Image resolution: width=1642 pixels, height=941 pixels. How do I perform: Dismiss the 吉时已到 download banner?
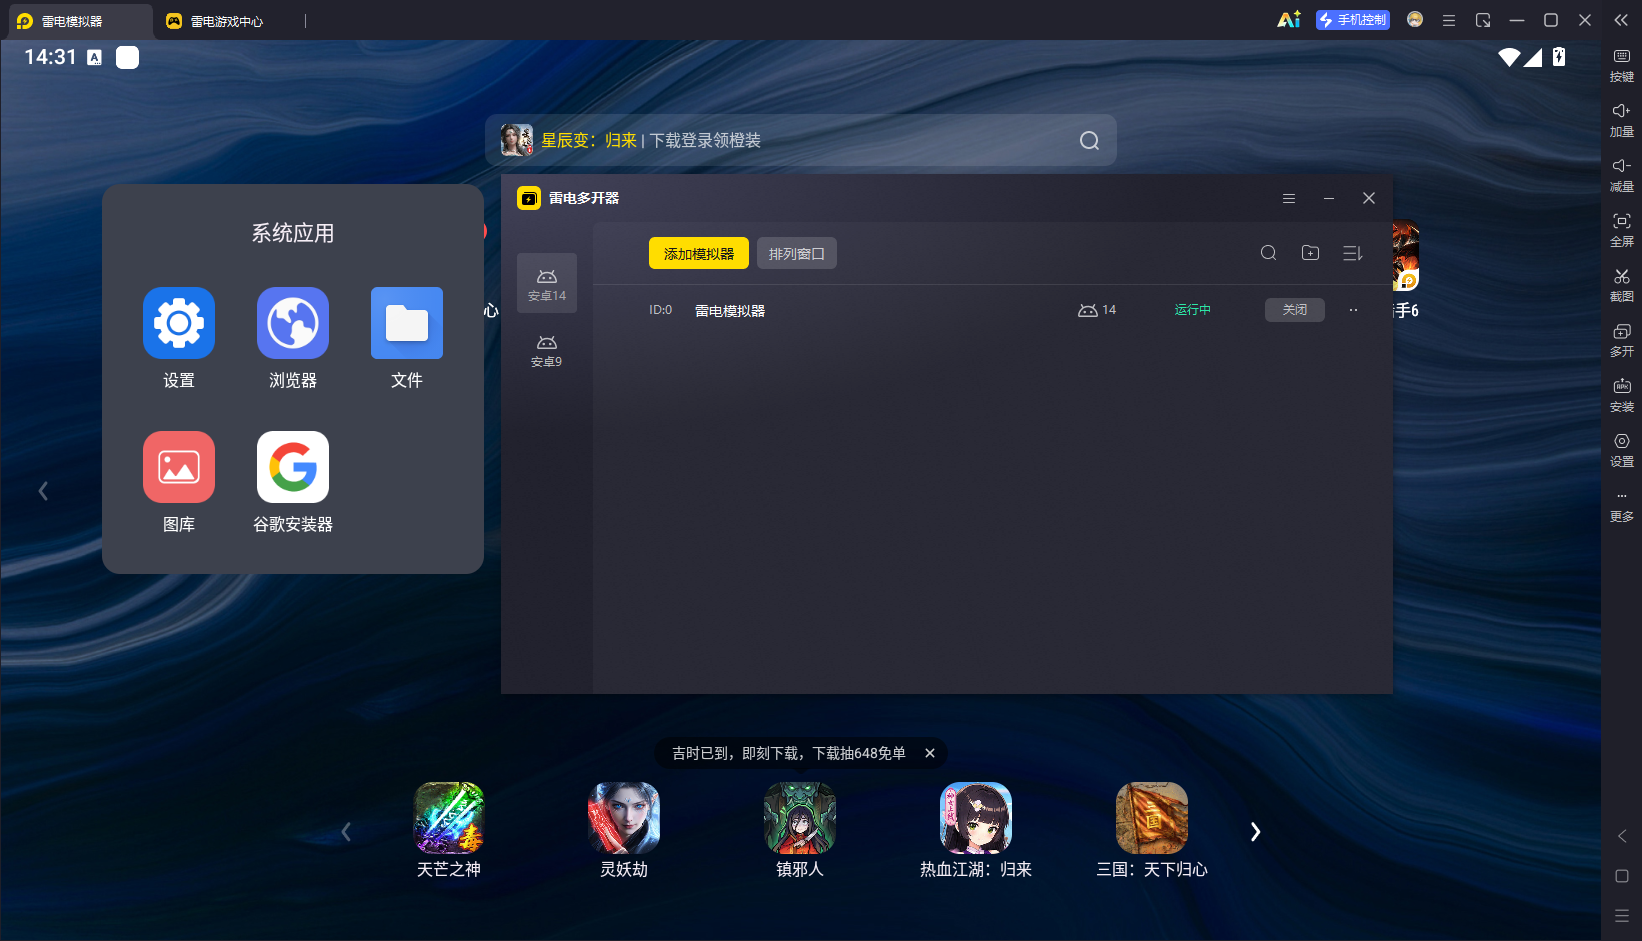click(x=930, y=753)
